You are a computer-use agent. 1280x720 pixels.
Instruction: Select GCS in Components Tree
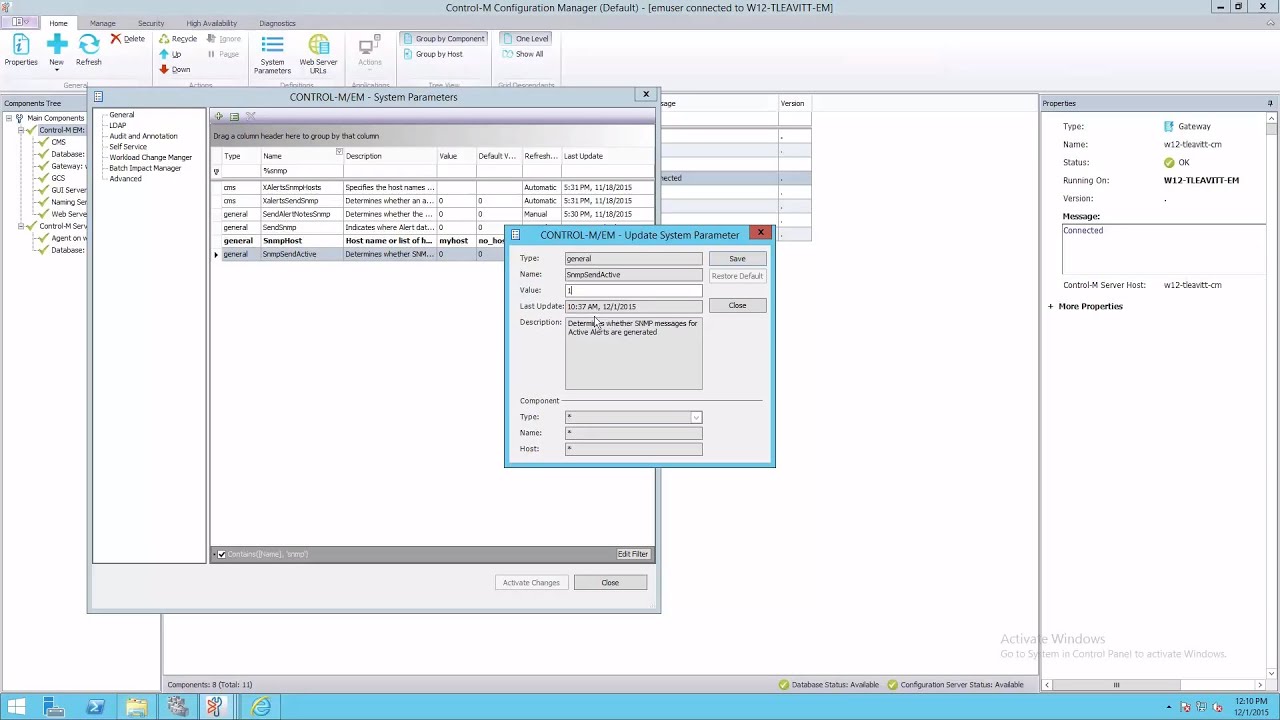click(x=58, y=178)
